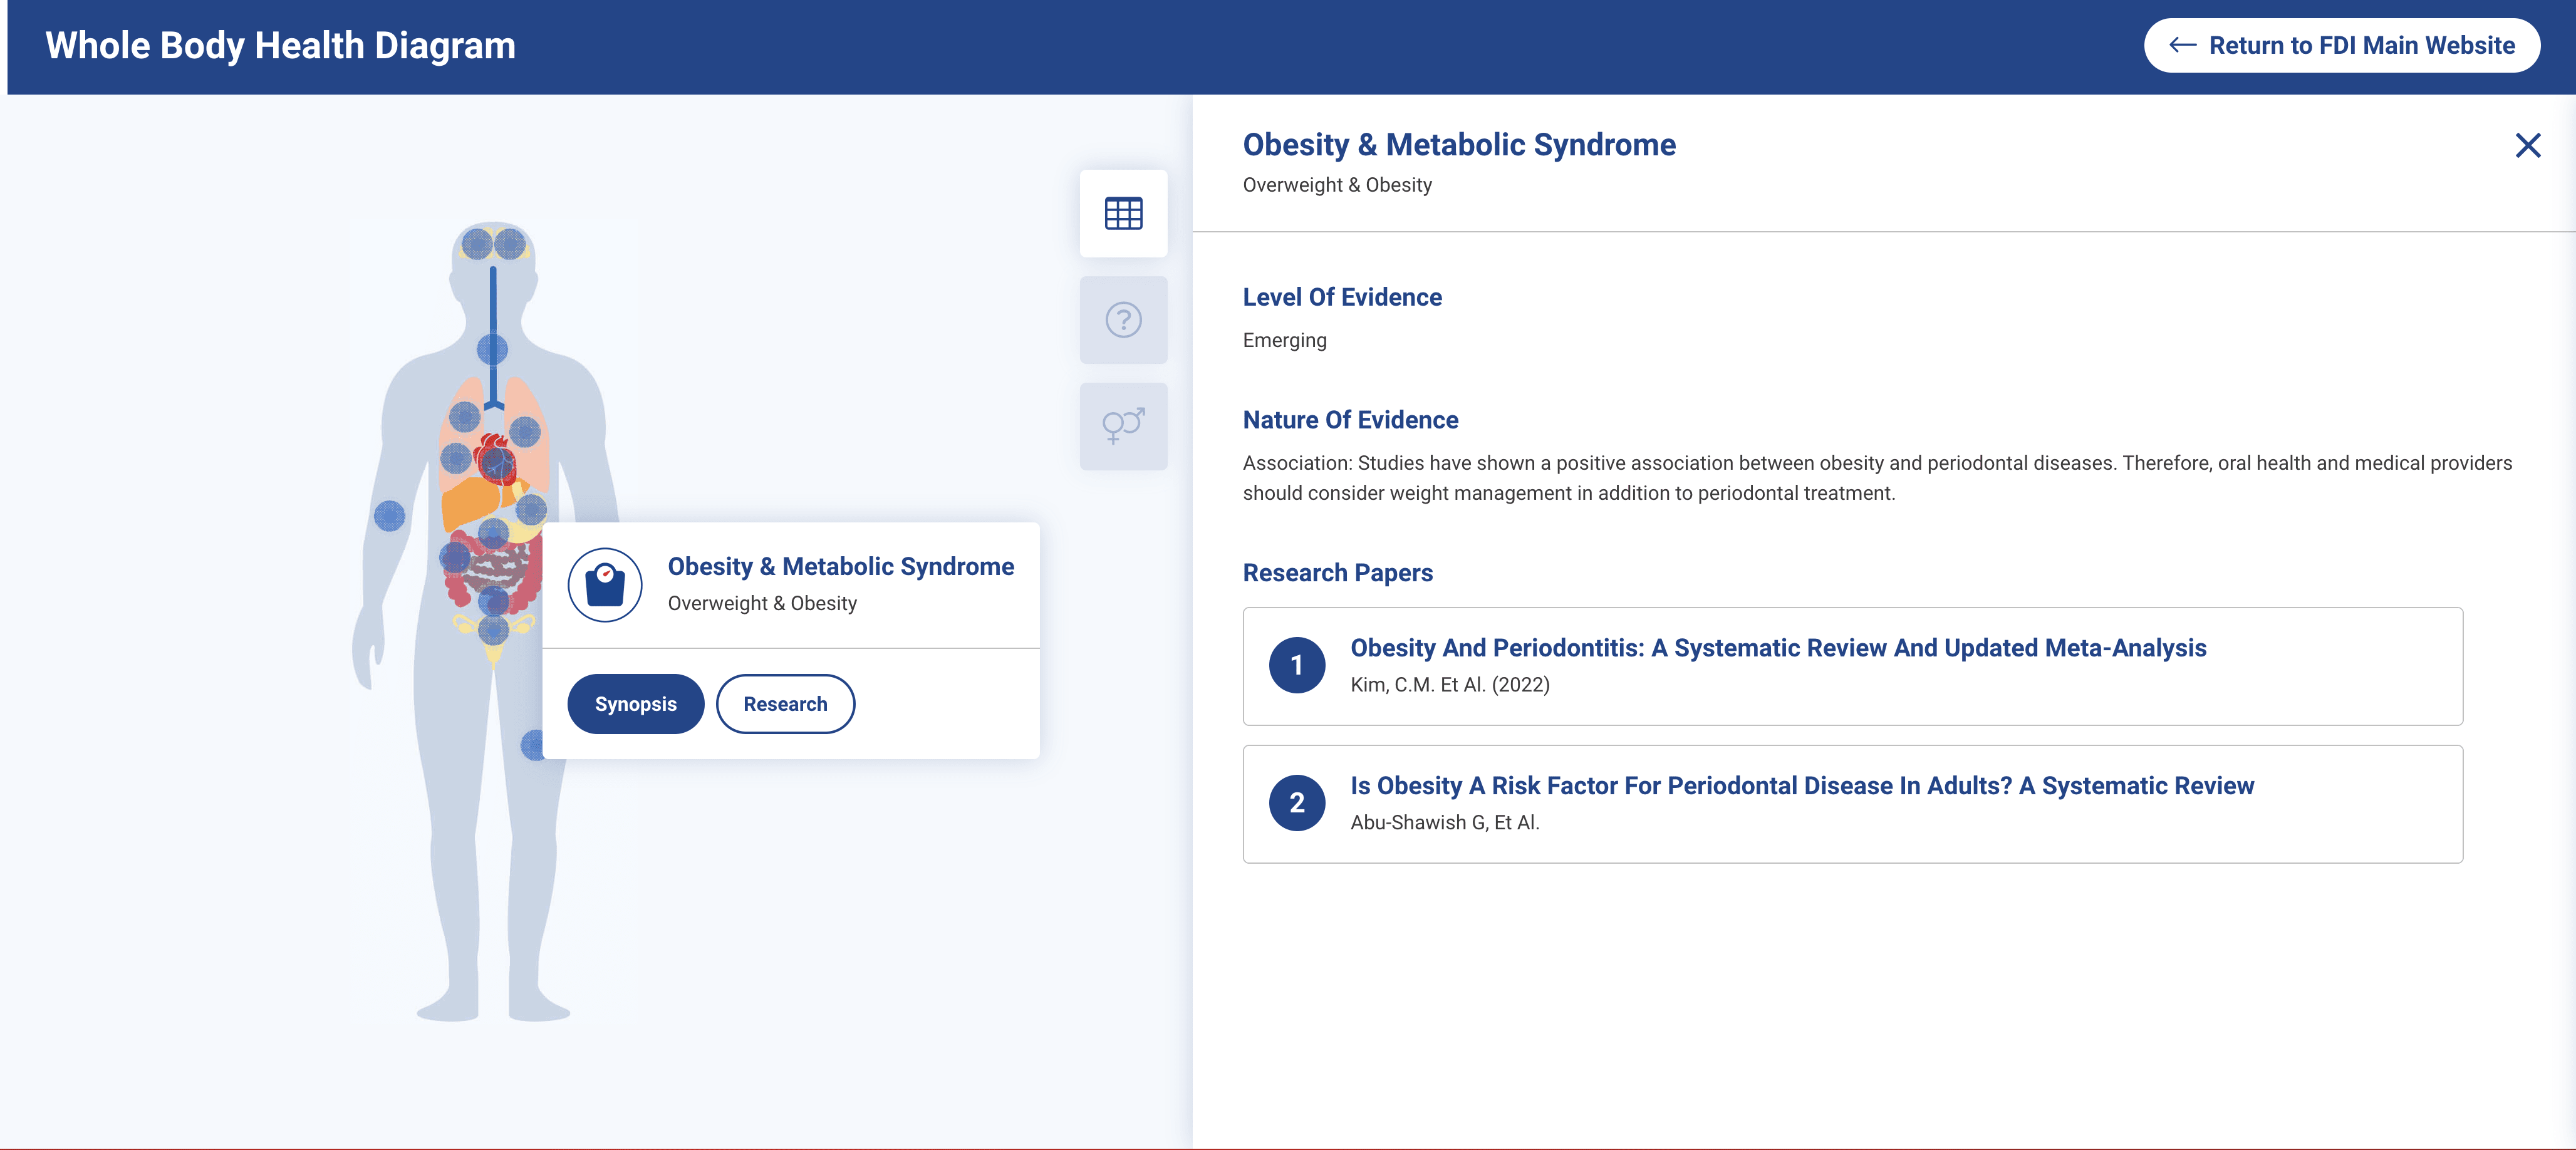Image resolution: width=2576 pixels, height=1150 pixels.
Task: Click the hotspot on the figure's elbow
Action: 389,516
